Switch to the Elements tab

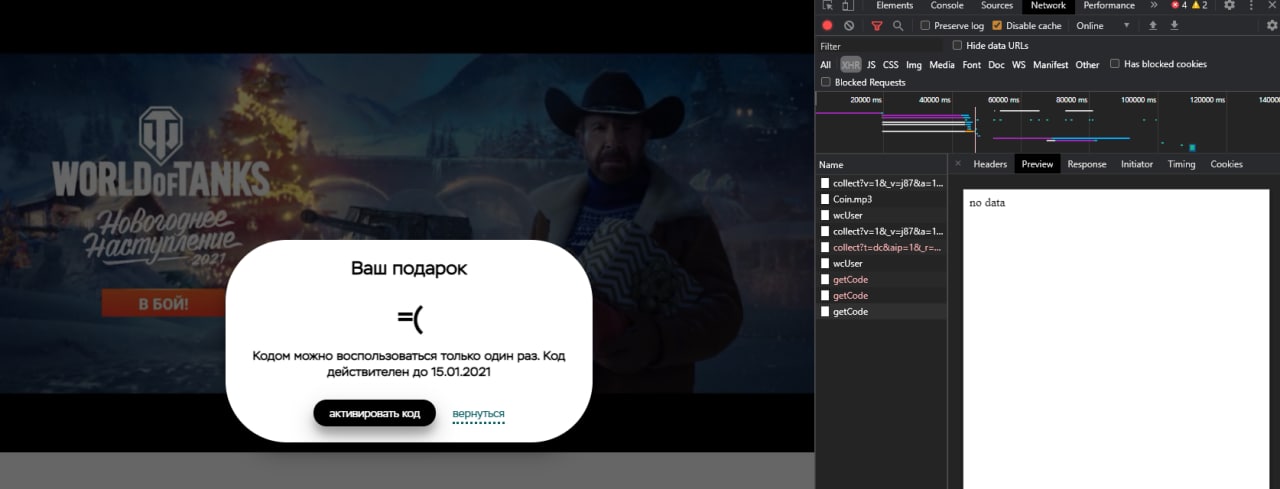tap(894, 6)
